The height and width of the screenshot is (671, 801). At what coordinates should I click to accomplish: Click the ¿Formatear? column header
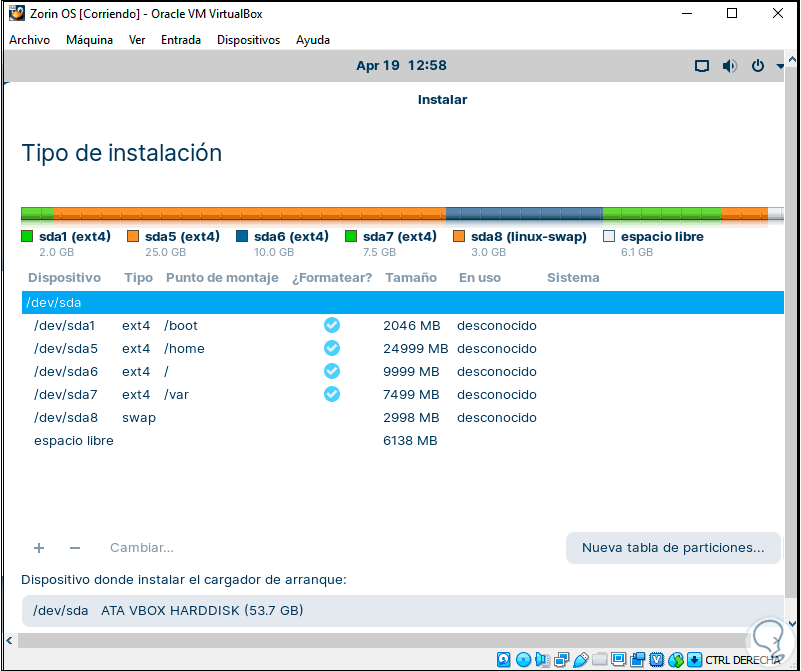point(332,278)
